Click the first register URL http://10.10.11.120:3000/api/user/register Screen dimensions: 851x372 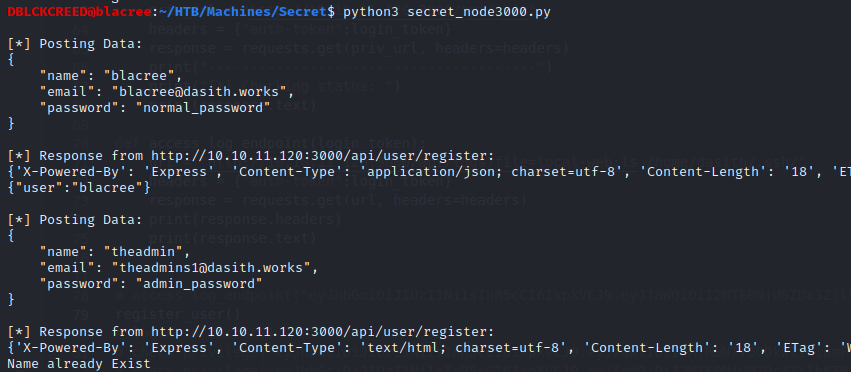[320, 156]
